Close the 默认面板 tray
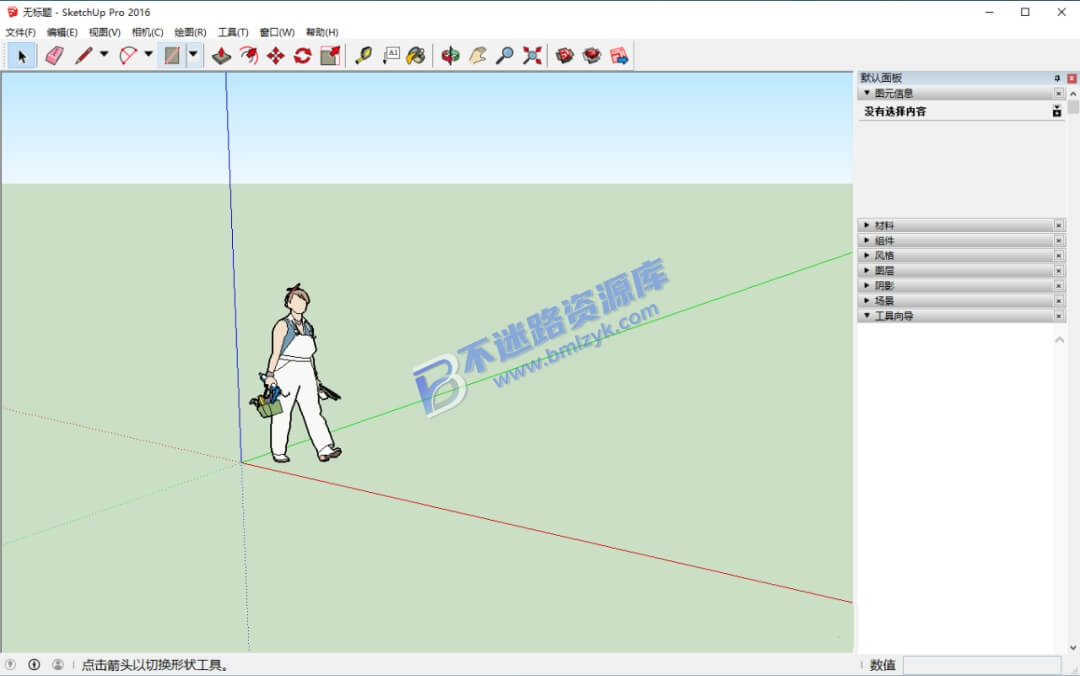Image resolution: width=1080 pixels, height=676 pixels. coord(1072,78)
